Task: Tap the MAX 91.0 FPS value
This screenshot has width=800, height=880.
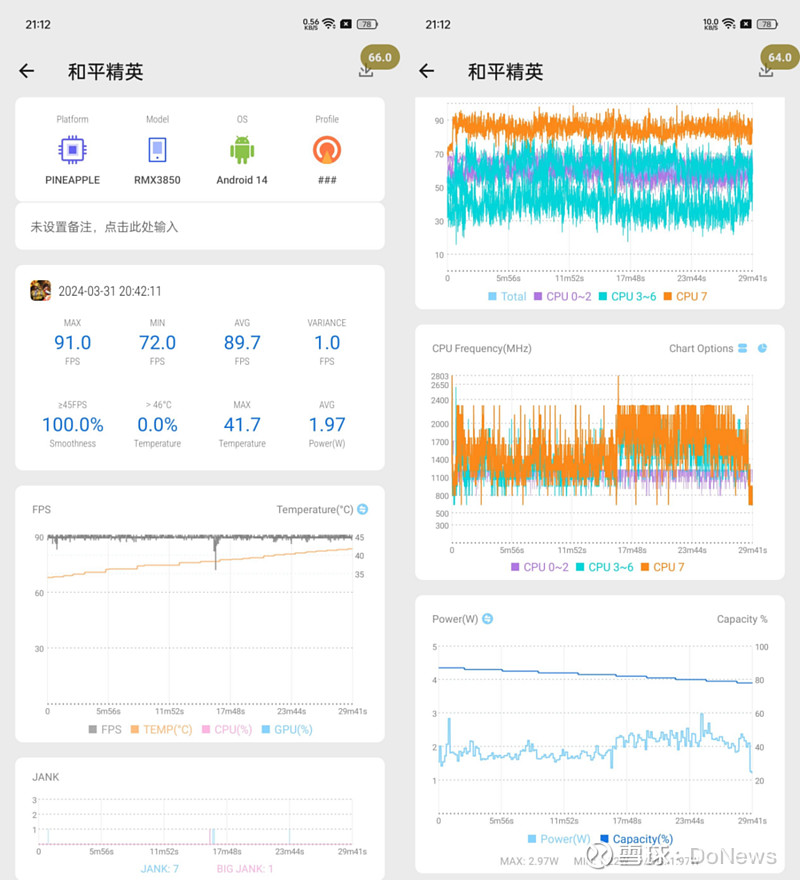Action: [72, 342]
